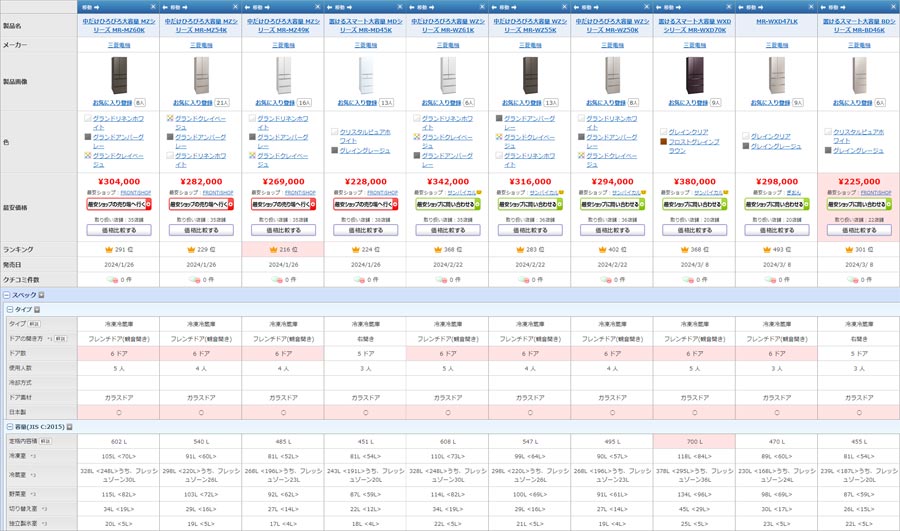900x531 pixels.
Task: Open the 解説 badge beside the タイプ row label
Action: point(34,324)
